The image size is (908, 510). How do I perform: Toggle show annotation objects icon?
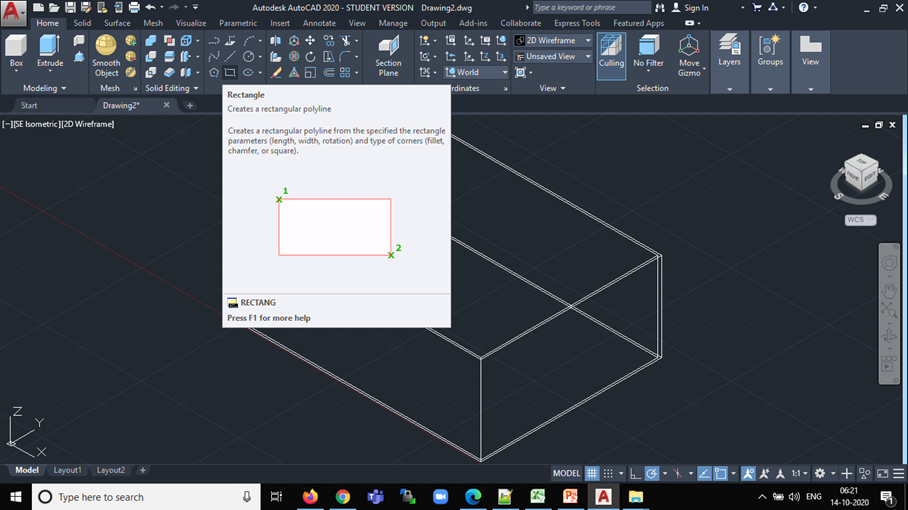748,474
